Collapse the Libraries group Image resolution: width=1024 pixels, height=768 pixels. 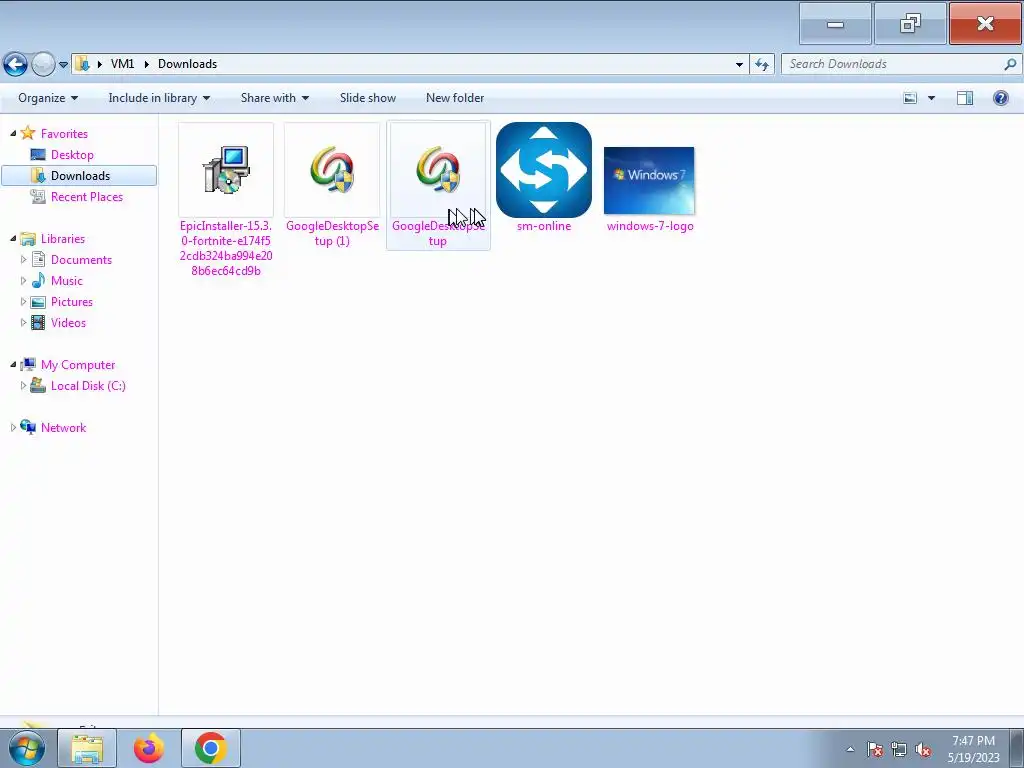[13, 238]
